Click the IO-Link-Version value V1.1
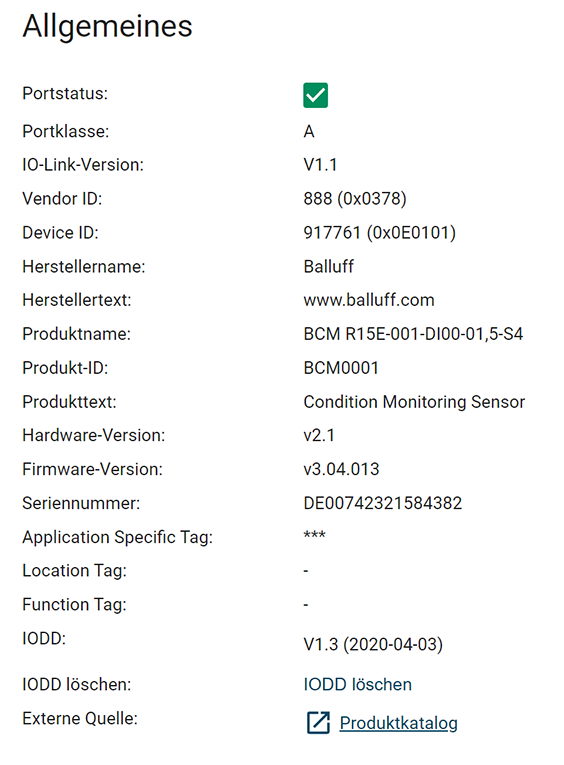The image size is (564, 765). [320, 165]
